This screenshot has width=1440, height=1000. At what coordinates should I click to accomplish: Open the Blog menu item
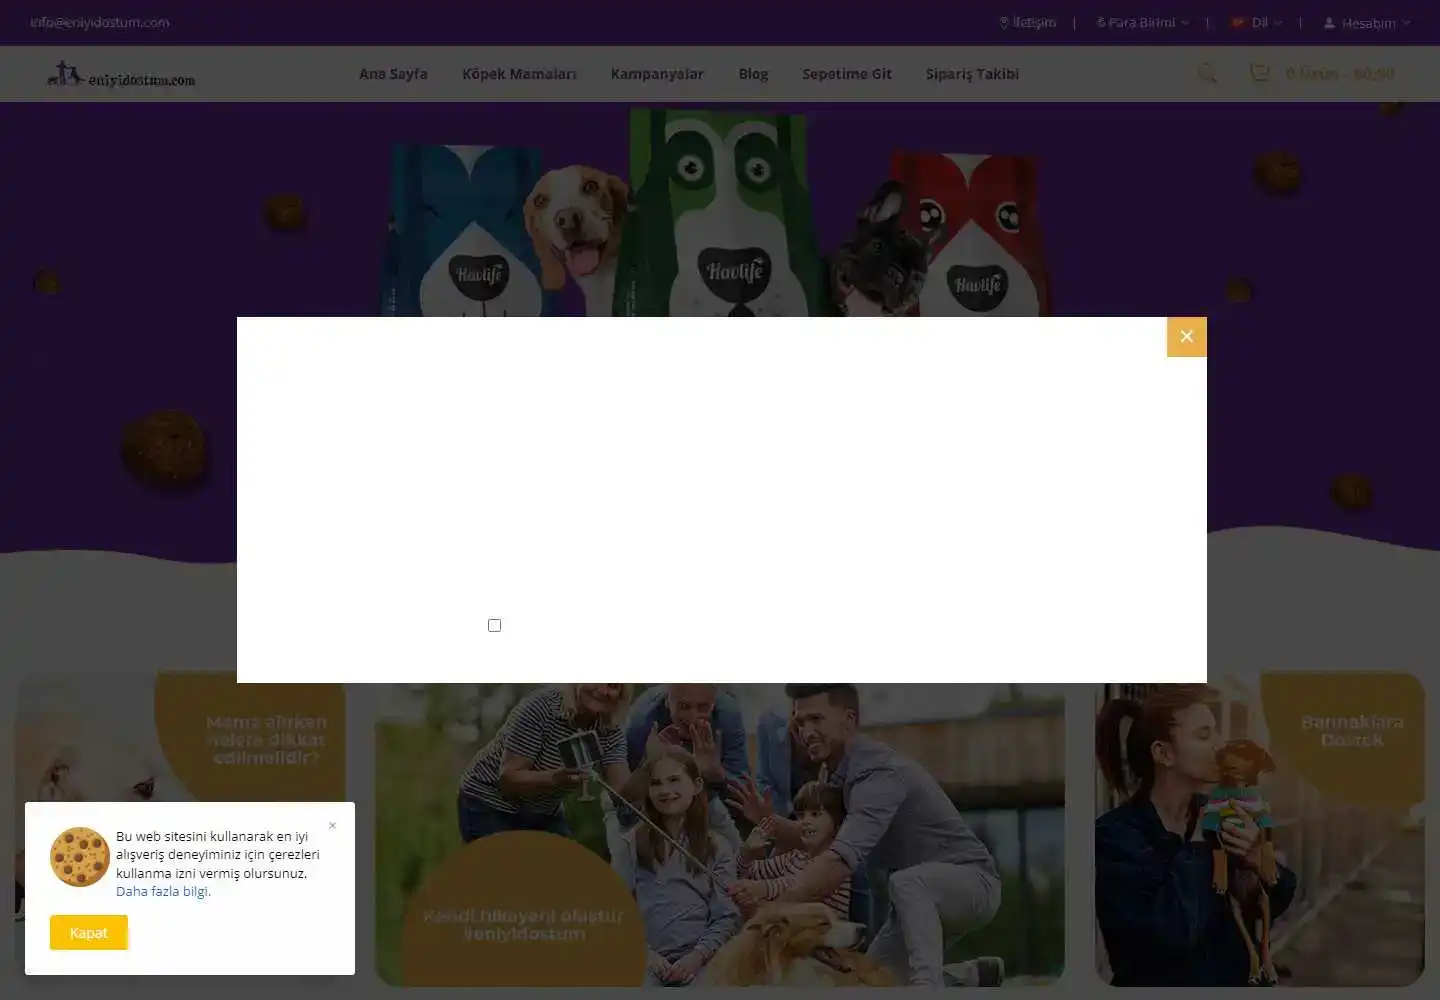click(x=753, y=74)
